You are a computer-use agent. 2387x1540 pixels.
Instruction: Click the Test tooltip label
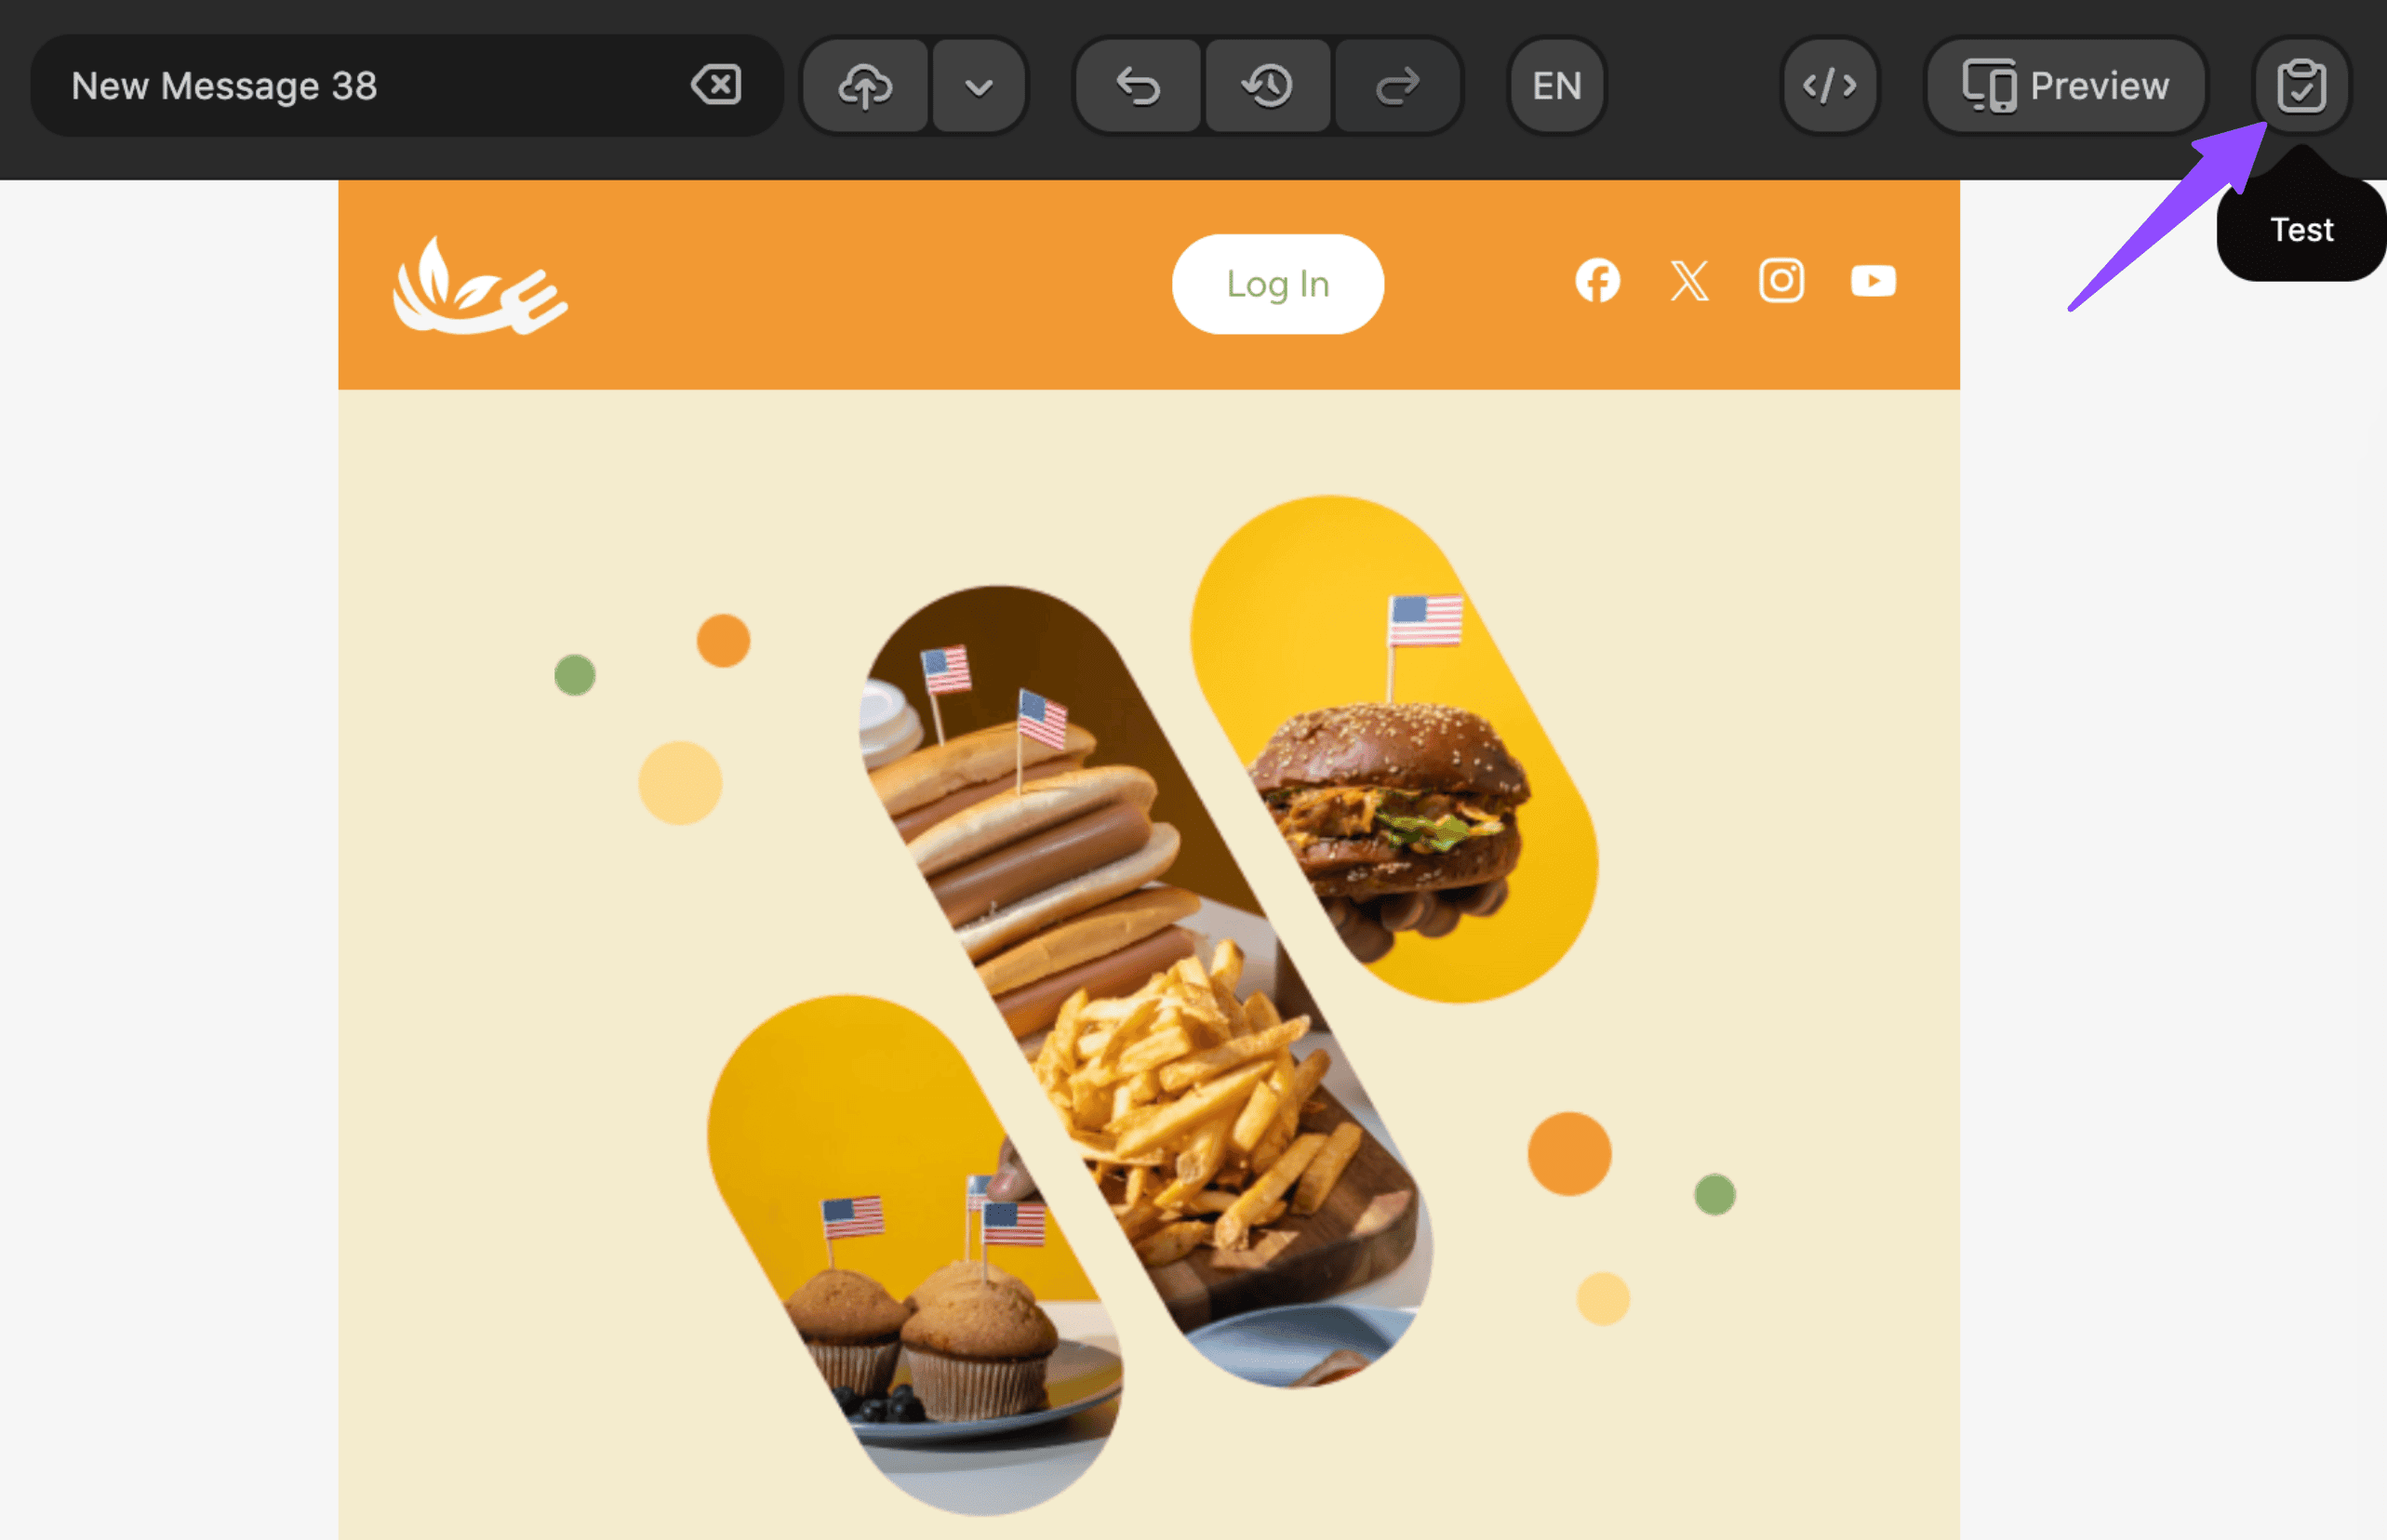point(2301,230)
